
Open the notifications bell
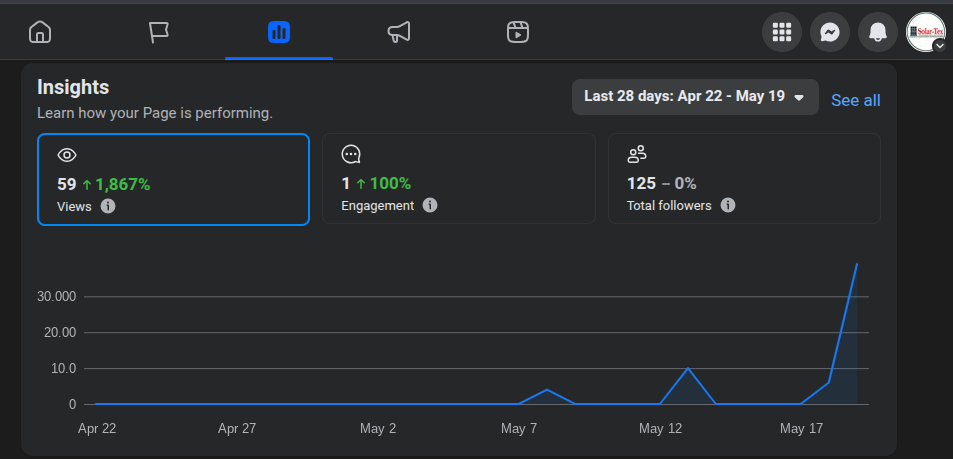tap(878, 32)
